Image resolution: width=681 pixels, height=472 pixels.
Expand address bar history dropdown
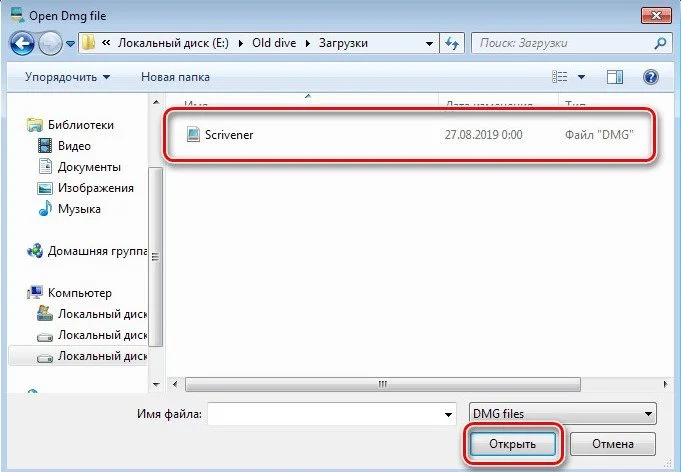pos(429,43)
